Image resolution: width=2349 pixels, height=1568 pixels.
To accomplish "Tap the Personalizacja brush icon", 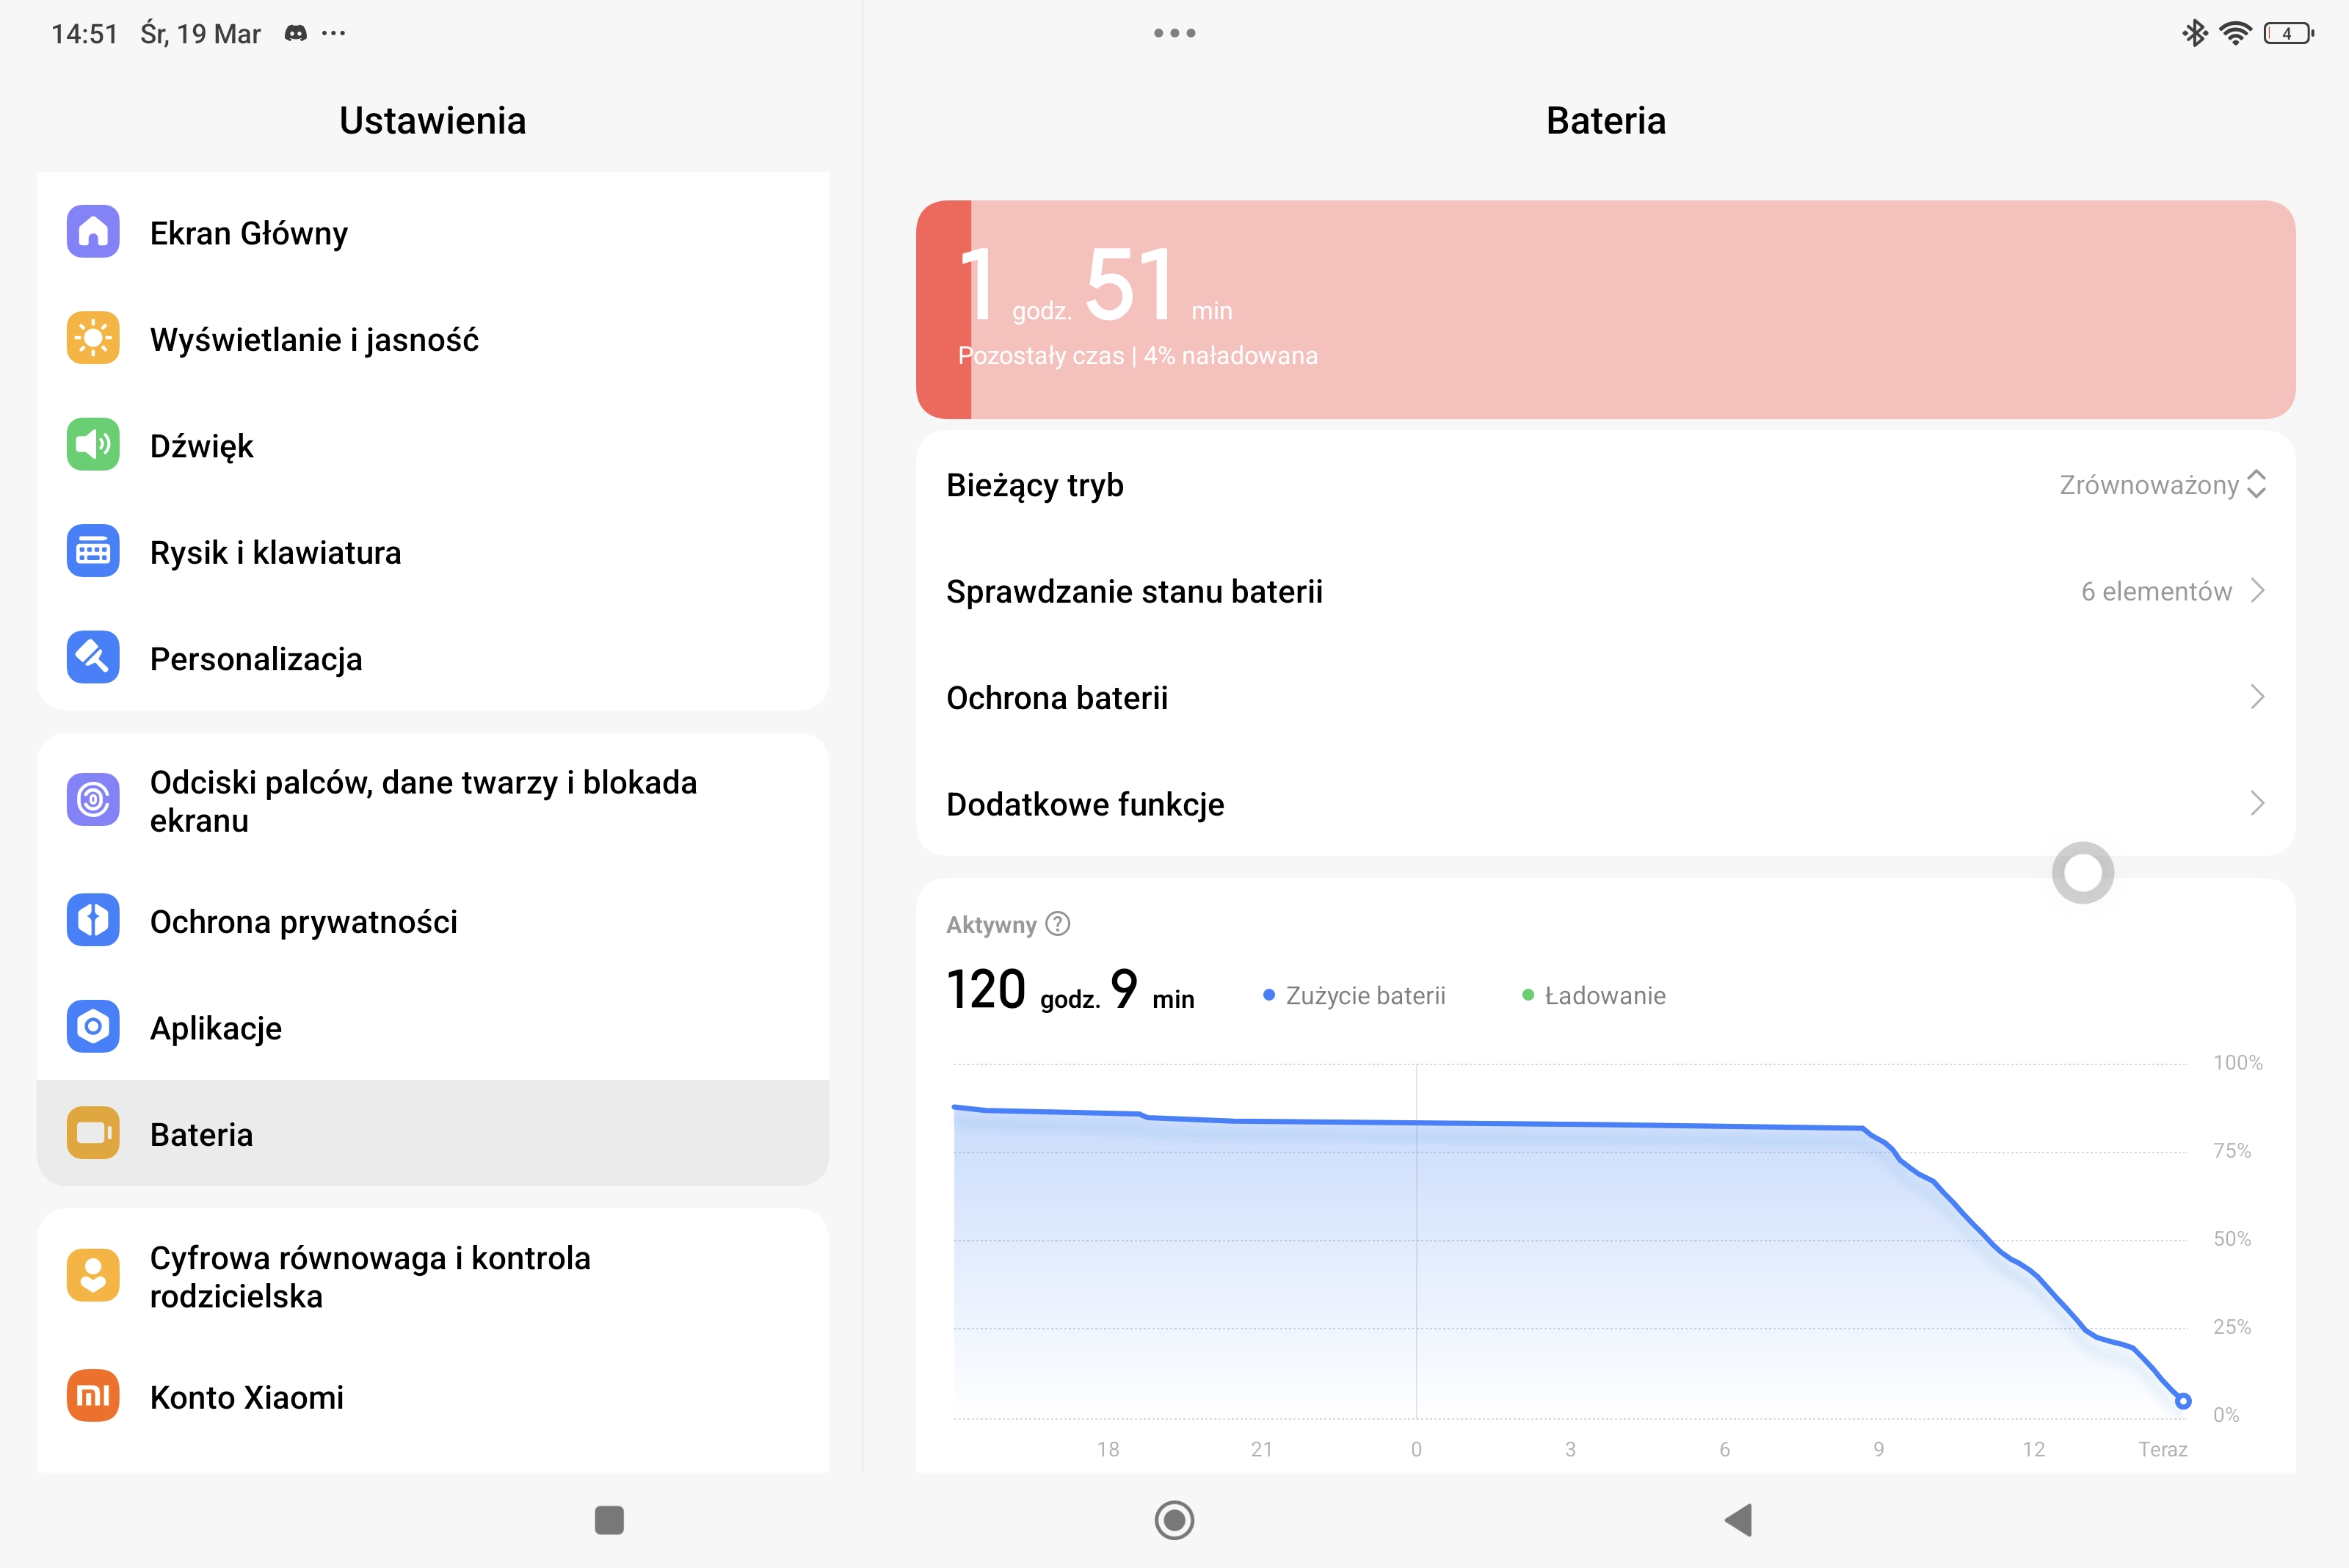I will point(93,658).
